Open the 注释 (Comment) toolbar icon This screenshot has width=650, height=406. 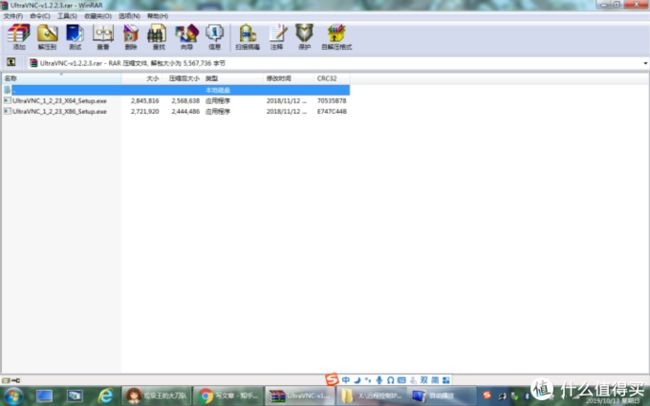coord(276,36)
